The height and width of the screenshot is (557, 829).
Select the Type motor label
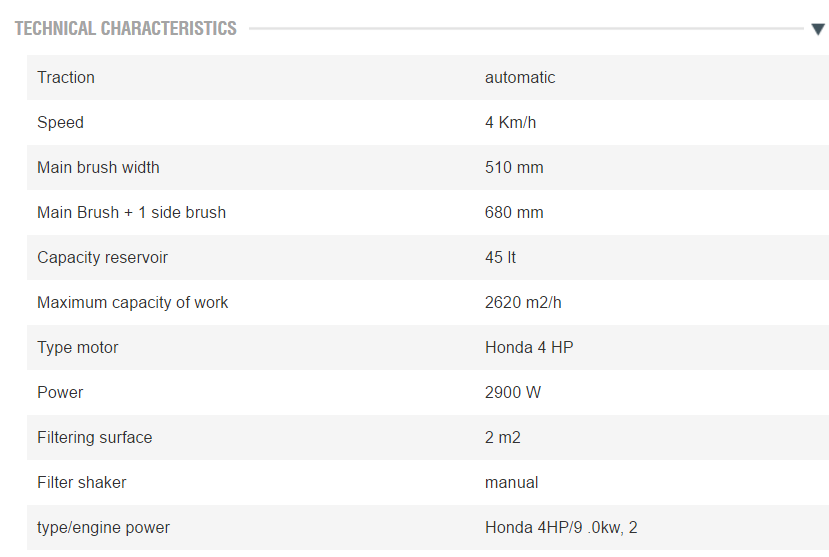click(78, 348)
